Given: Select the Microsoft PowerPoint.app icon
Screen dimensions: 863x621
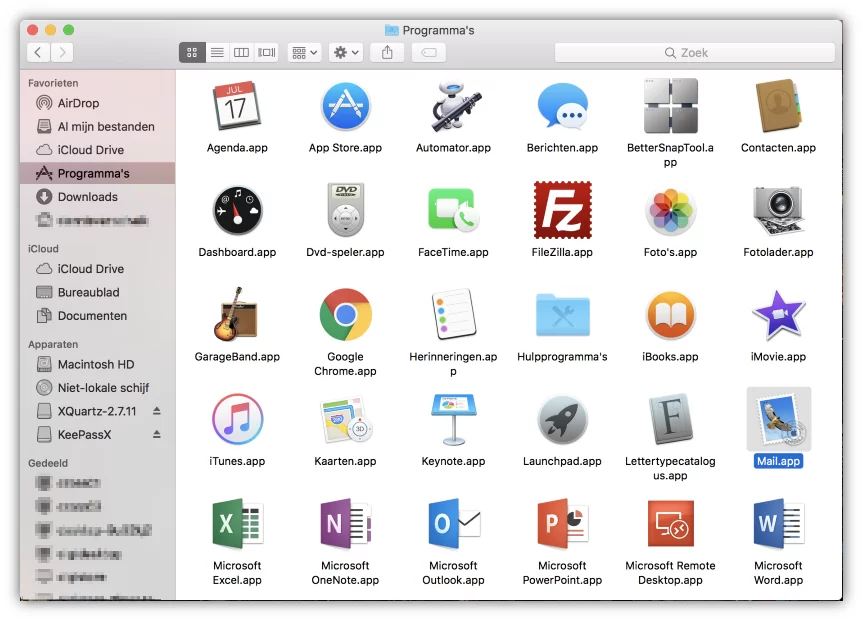Looking at the screenshot, I should (562, 524).
